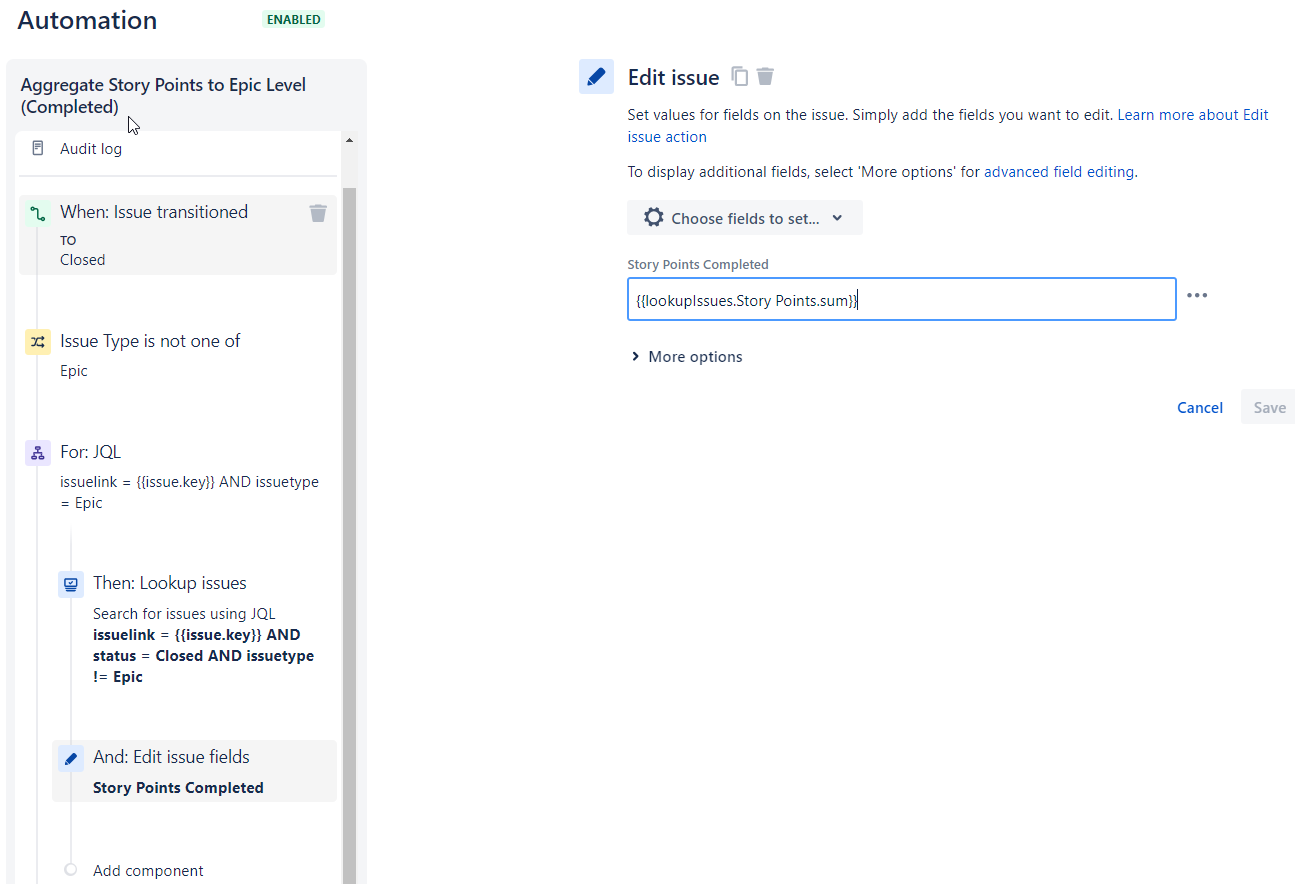Click the Edit issue fields pencil icon

coord(71,758)
